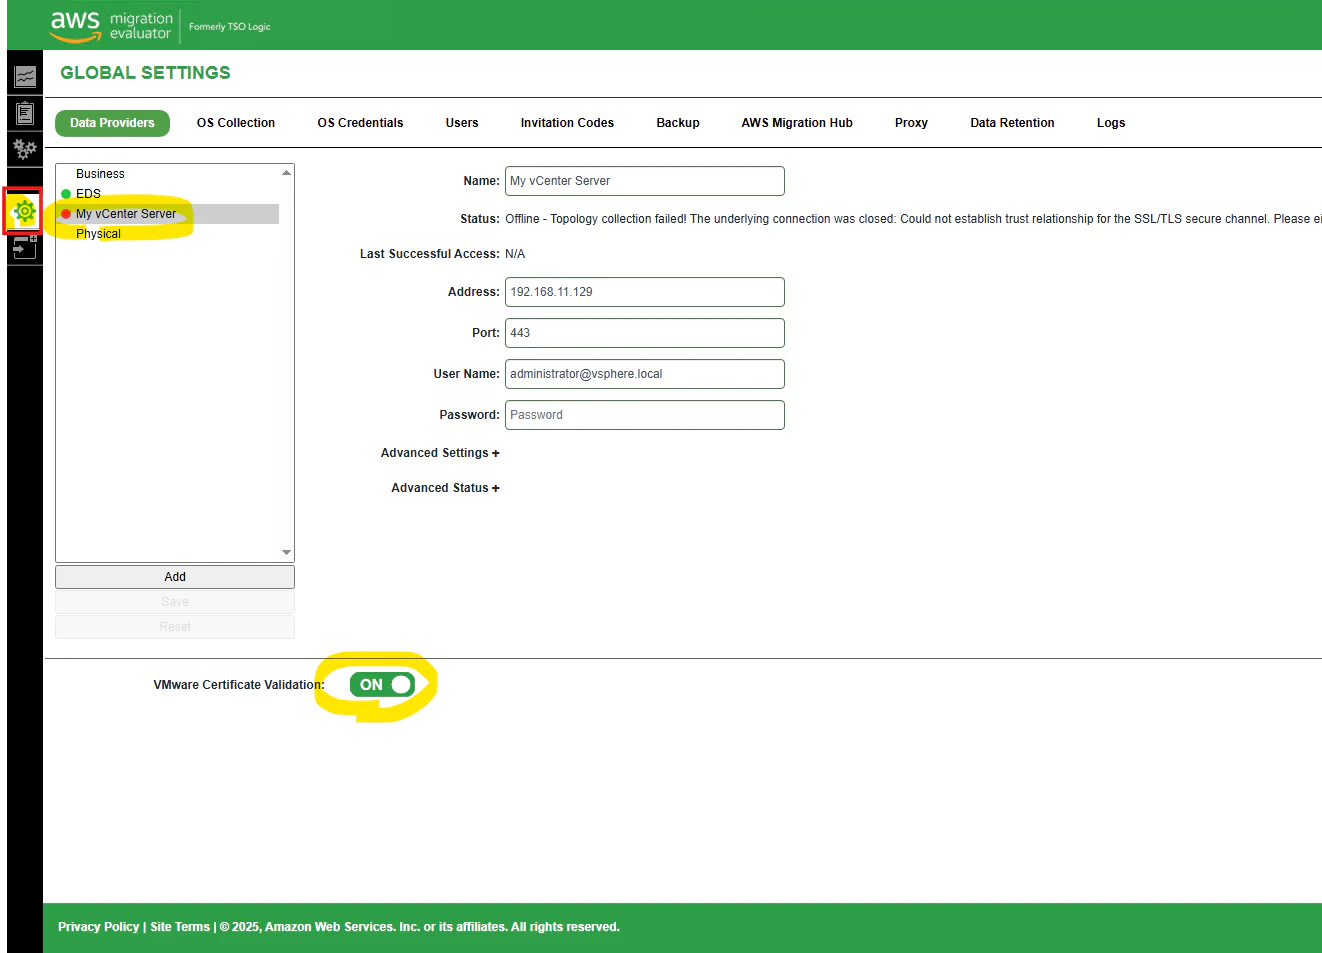Image resolution: width=1322 pixels, height=953 pixels.
Task: Click the GLOBAL SETTINGS heading
Action: coord(145,73)
